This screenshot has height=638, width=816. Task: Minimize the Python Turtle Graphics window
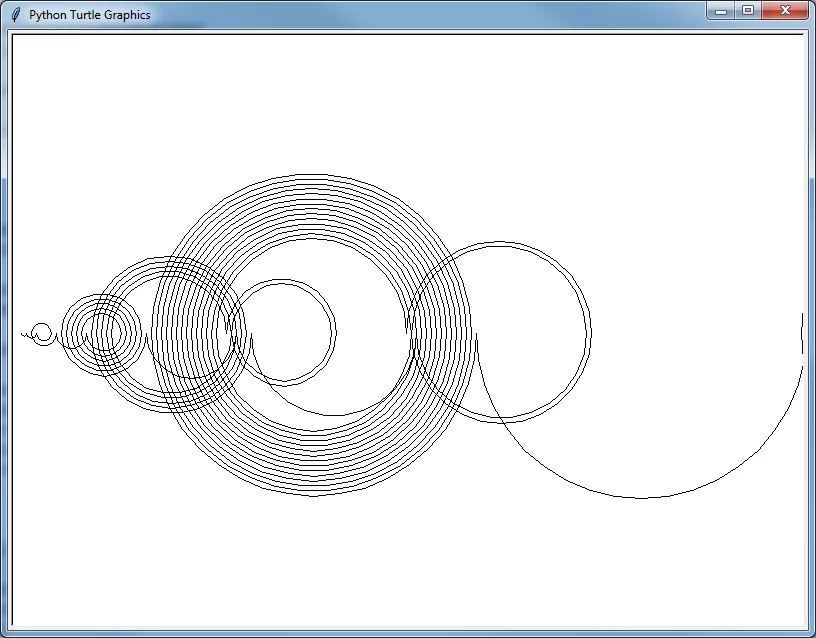point(721,10)
